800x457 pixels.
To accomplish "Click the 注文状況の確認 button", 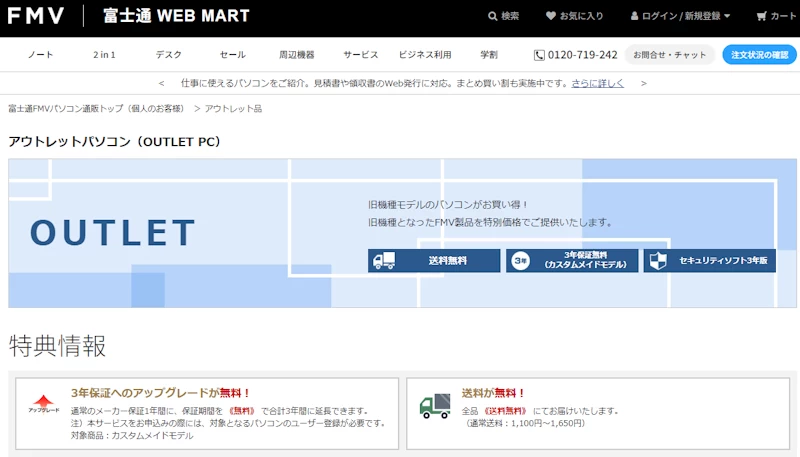I will click(x=760, y=55).
